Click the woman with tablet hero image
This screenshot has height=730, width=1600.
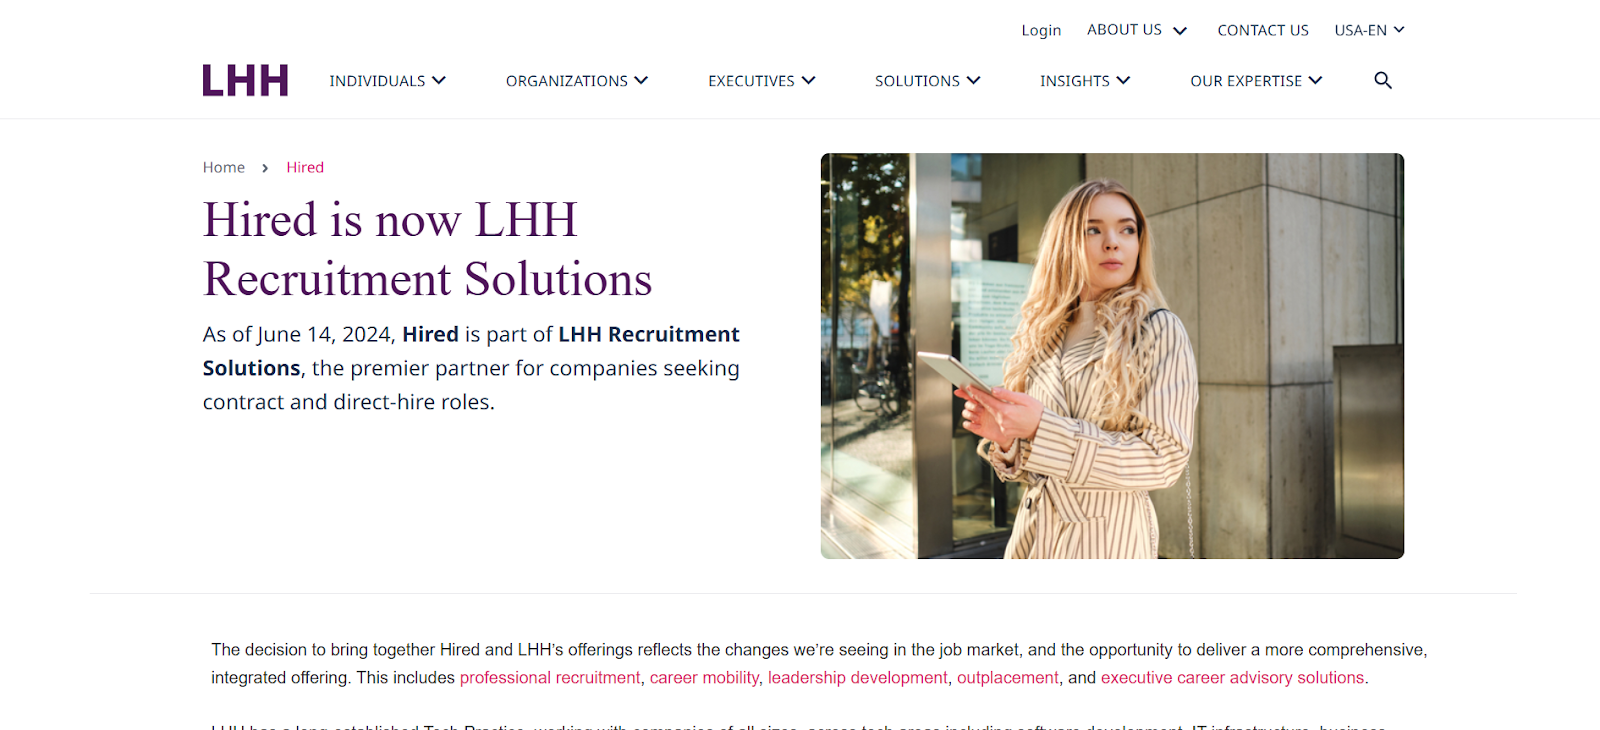tap(1112, 356)
